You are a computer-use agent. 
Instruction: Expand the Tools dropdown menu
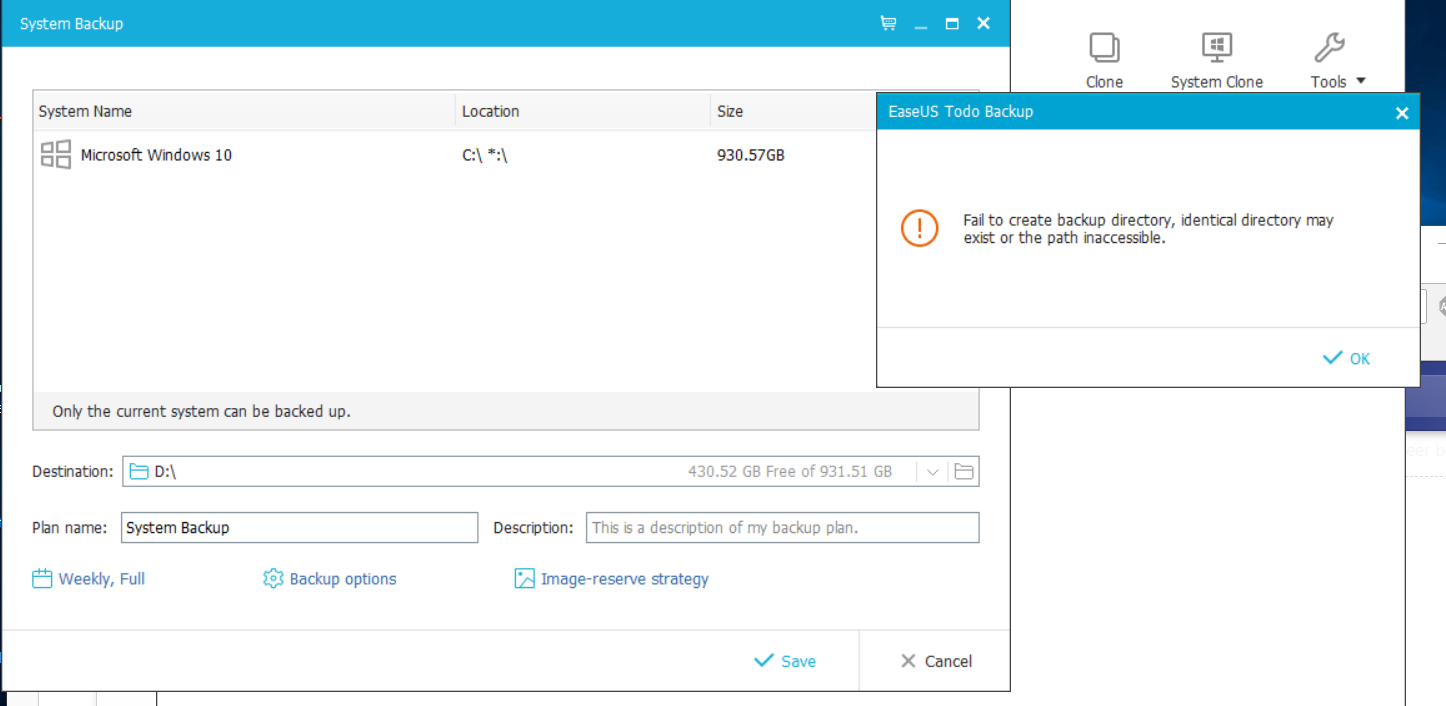[1338, 60]
